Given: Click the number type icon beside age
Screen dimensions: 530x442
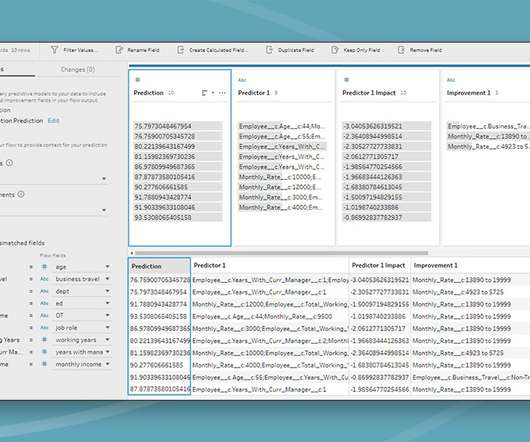Looking at the screenshot, I should pyautogui.click(x=44, y=267).
